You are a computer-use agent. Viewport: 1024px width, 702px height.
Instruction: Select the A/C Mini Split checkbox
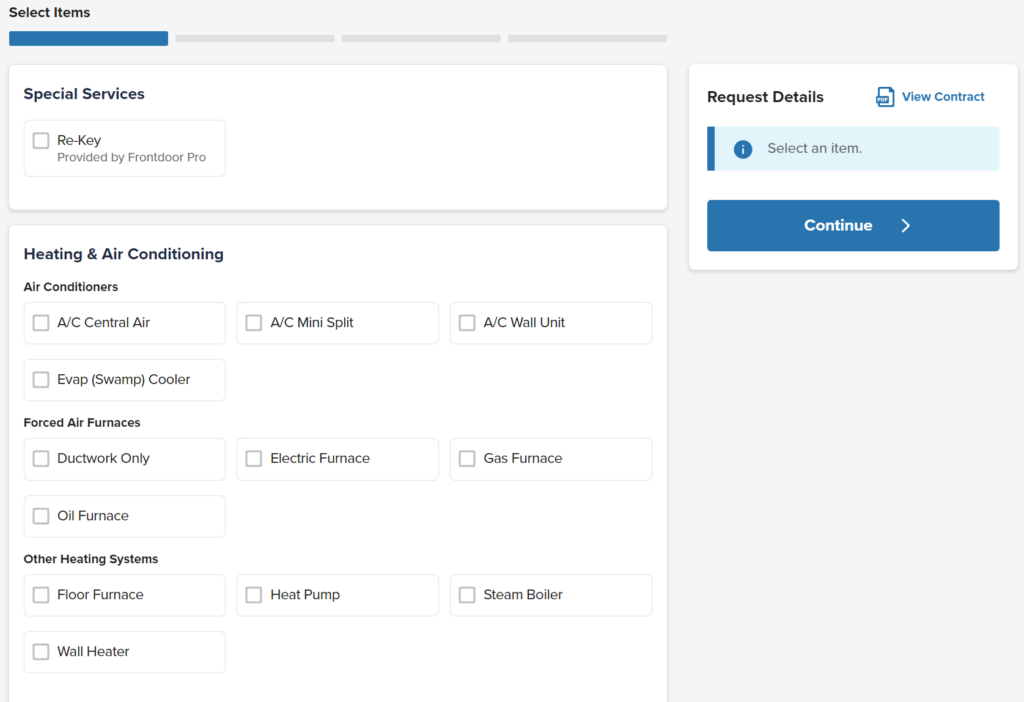point(253,322)
